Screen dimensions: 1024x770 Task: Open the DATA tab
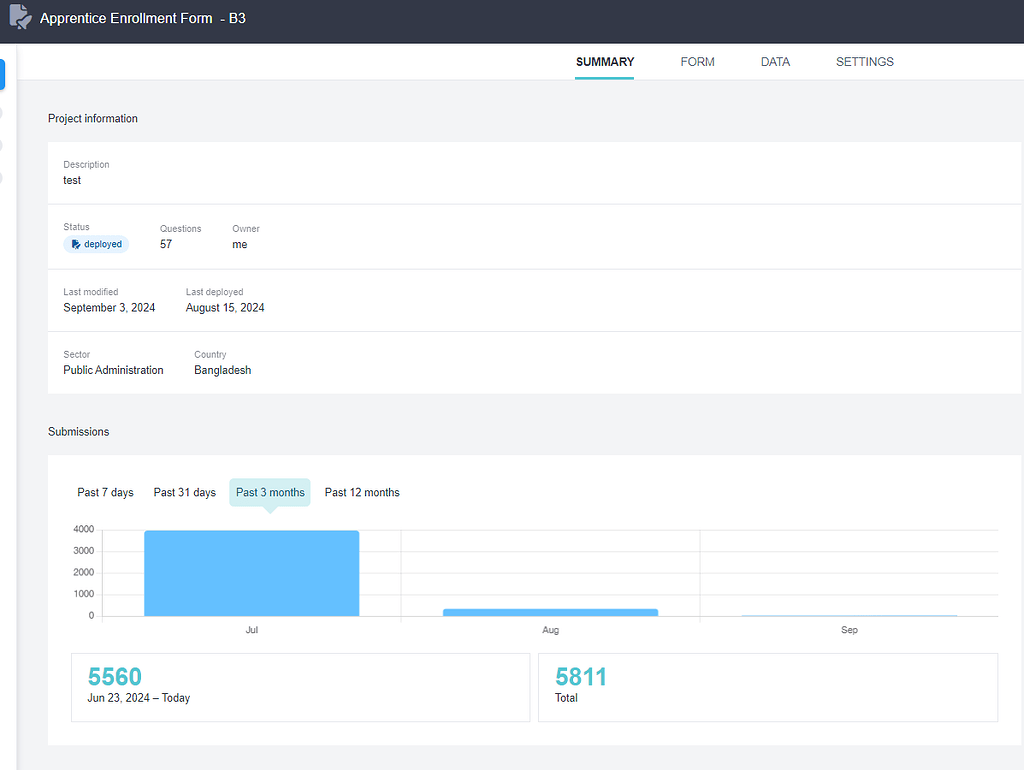coord(775,61)
